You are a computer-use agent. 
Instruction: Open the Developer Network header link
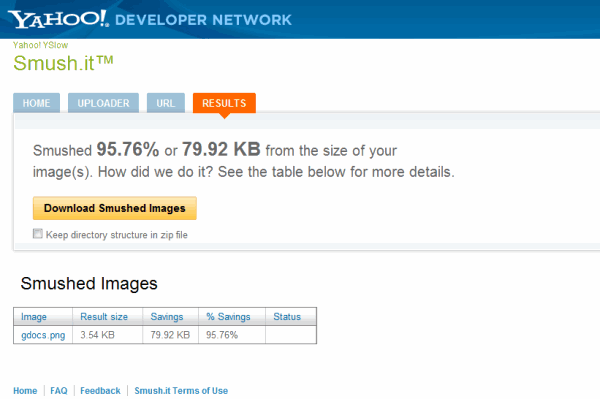(x=203, y=20)
